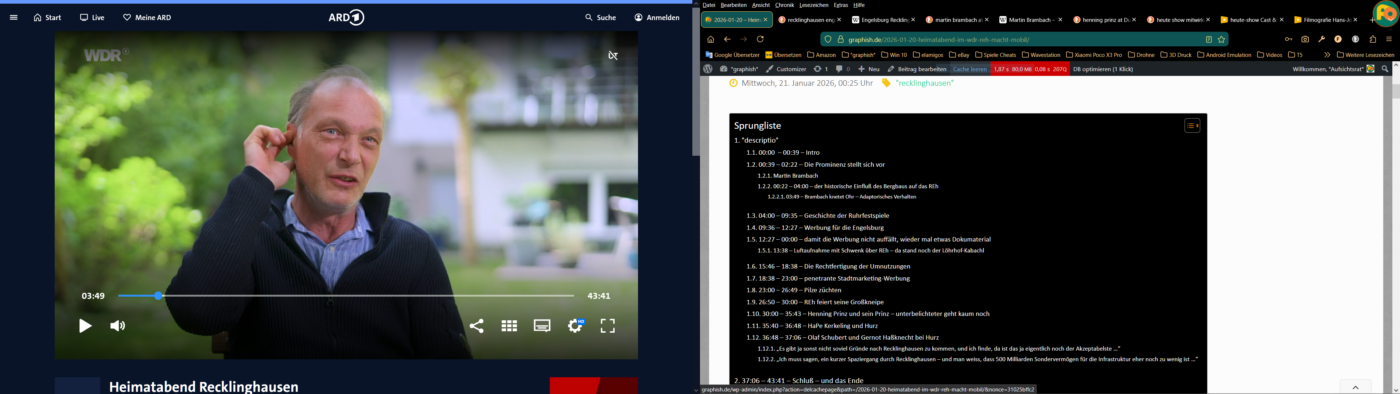This screenshot has width=1400, height=394.
Task: Share the video
Action: tap(476, 325)
